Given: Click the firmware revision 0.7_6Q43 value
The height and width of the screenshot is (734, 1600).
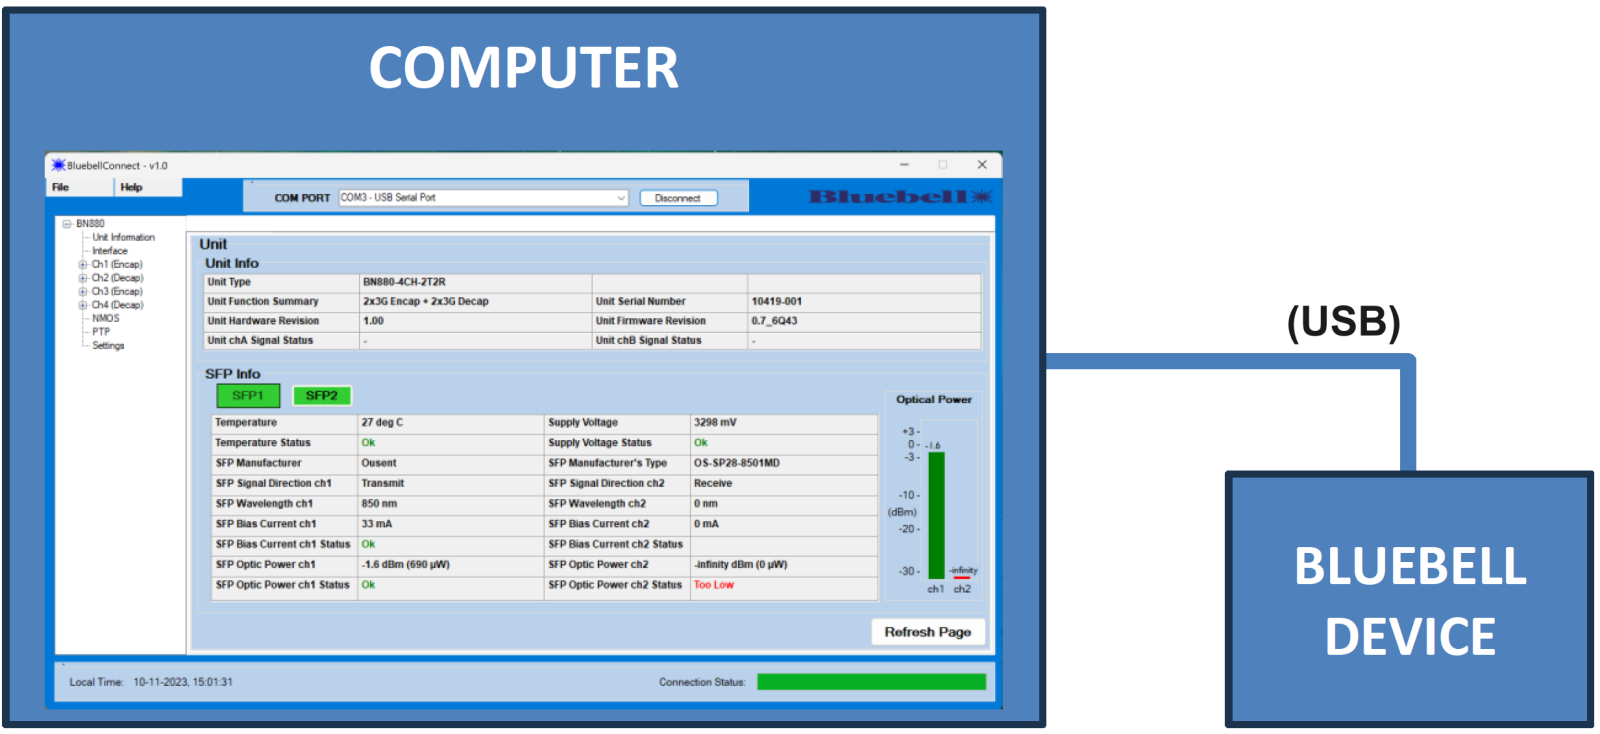Looking at the screenshot, I should 774,321.
